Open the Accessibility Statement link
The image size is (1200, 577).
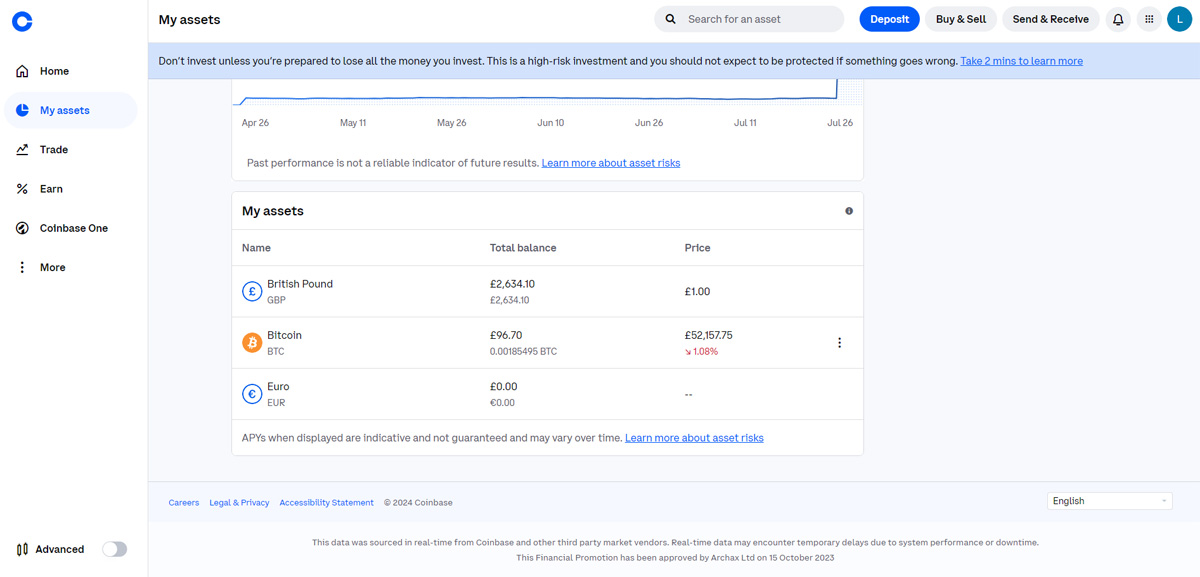(327, 503)
